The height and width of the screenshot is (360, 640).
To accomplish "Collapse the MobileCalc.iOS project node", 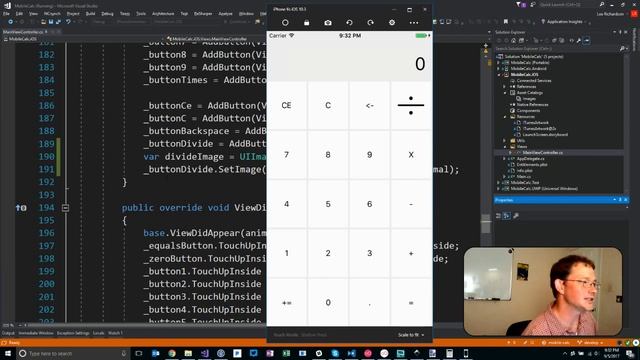I will point(498,75).
